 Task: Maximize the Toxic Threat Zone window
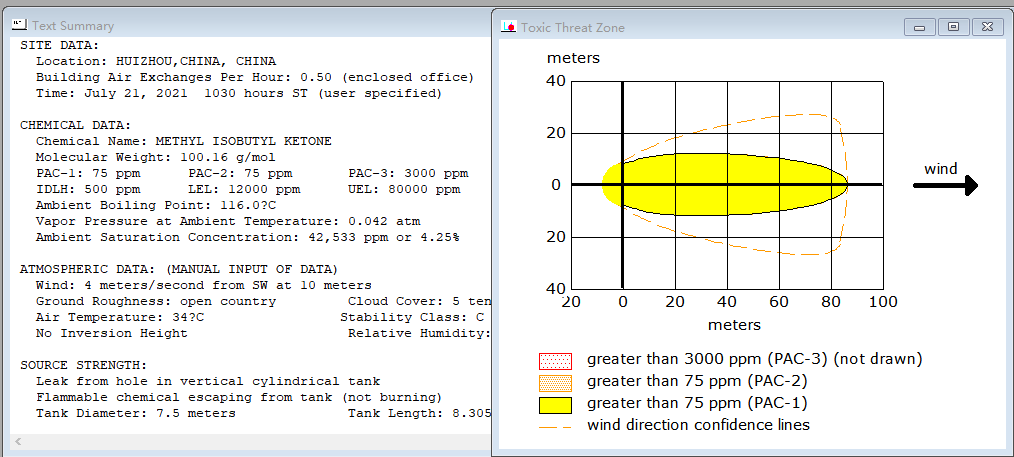pyautogui.click(x=953, y=27)
